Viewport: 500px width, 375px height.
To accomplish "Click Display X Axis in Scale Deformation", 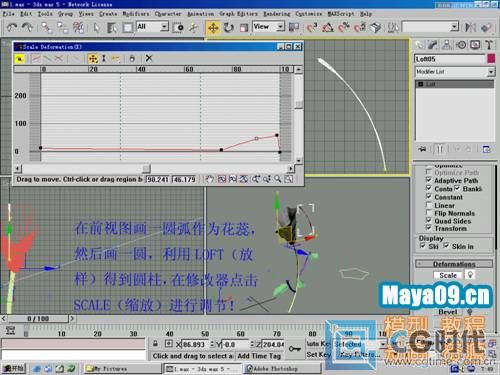I will tap(36, 59).
